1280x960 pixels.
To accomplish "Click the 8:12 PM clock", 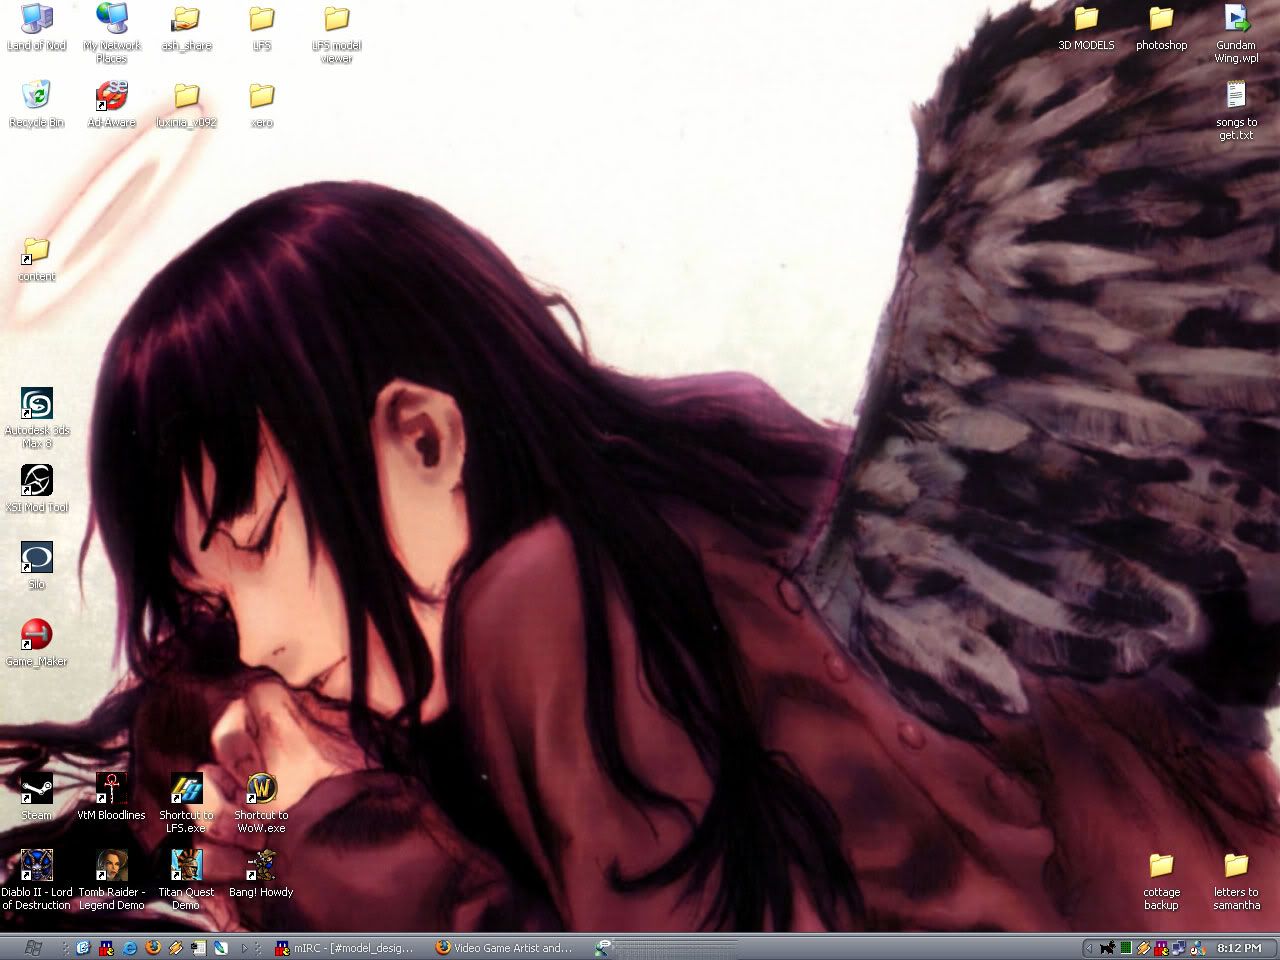I will pos(1239,948).
